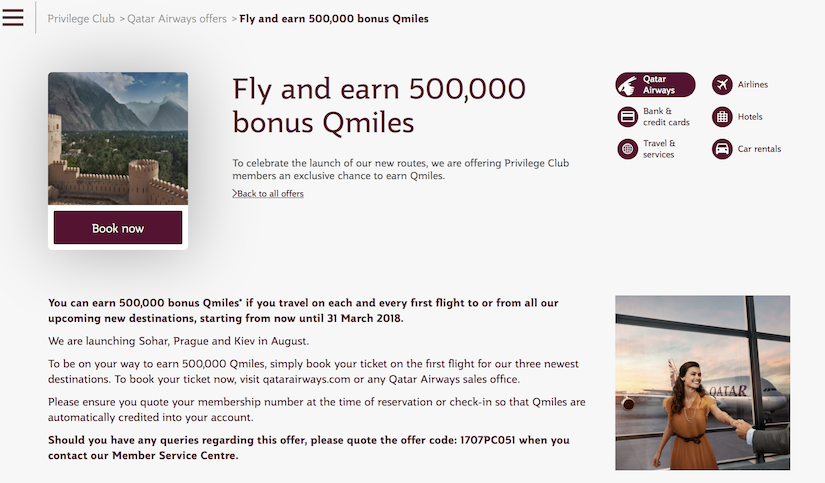Image resolution: width=825 pixels, height=483 pixels.
Task: Select the Travel & services label
Action: [x=659, y=149]
